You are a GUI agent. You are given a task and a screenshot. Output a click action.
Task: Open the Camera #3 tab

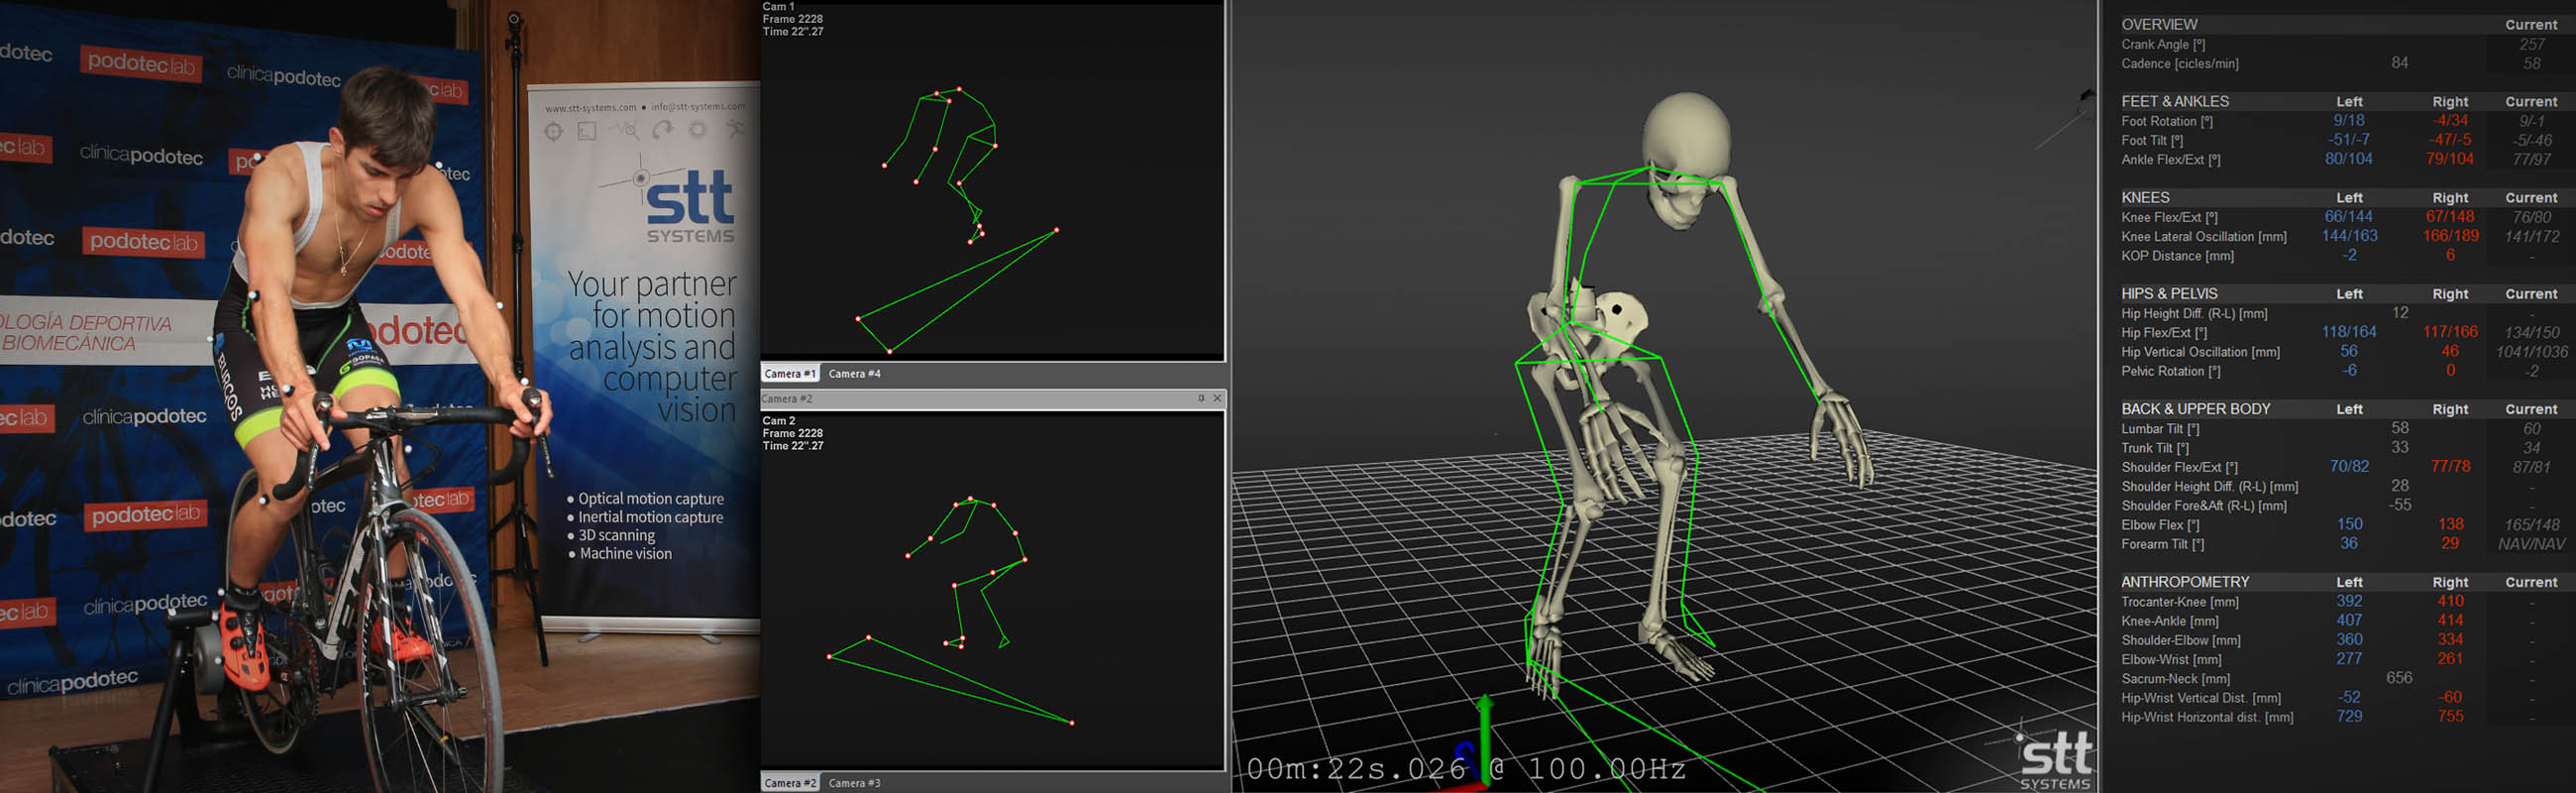[x=854, y=783]
